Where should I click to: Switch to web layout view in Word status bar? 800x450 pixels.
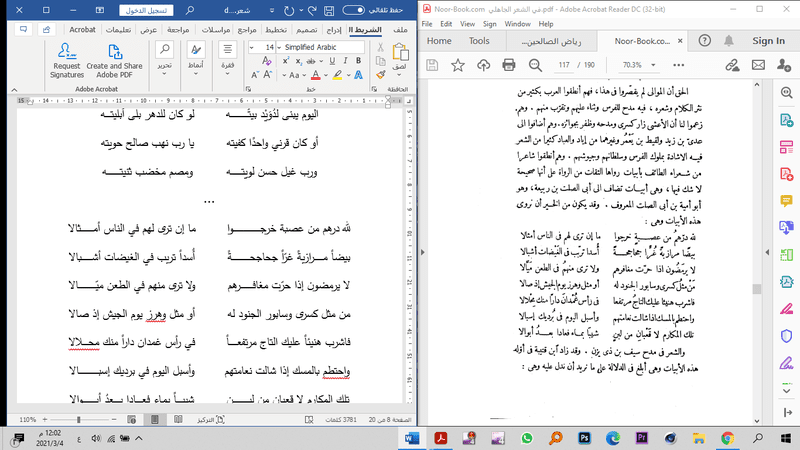pyautogui.click(x=132, y=419)
